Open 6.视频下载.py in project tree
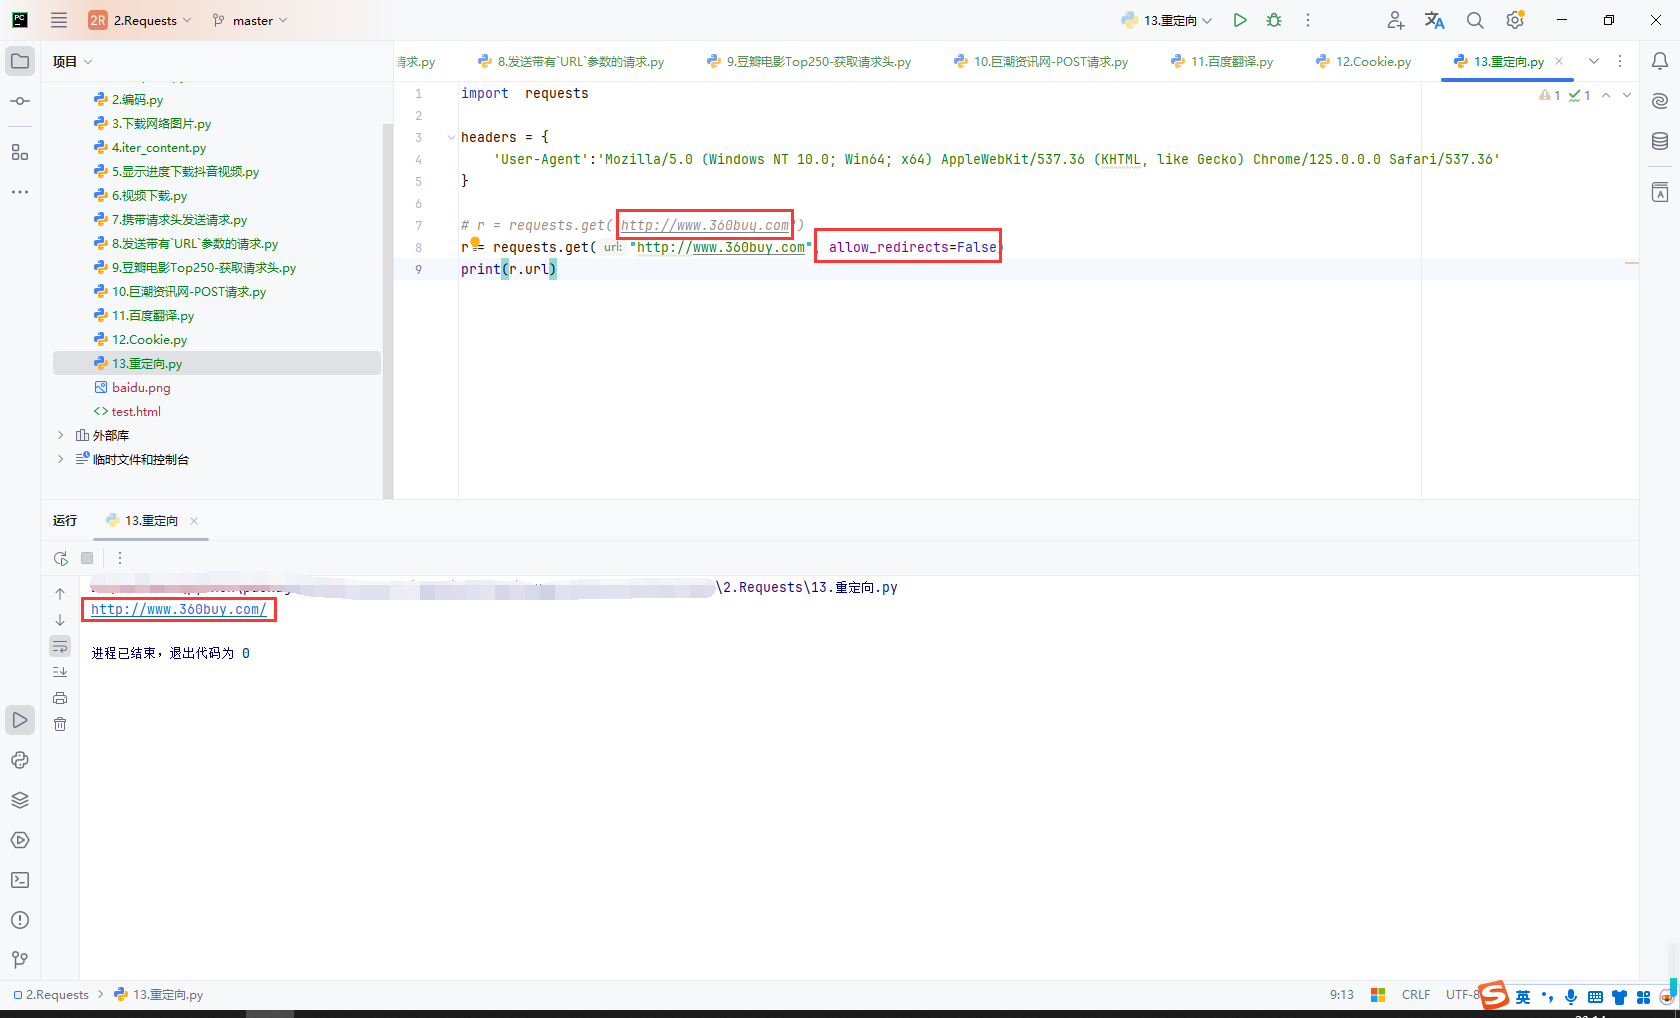This screenshot has height=1018, width=1680. (148, 195)
